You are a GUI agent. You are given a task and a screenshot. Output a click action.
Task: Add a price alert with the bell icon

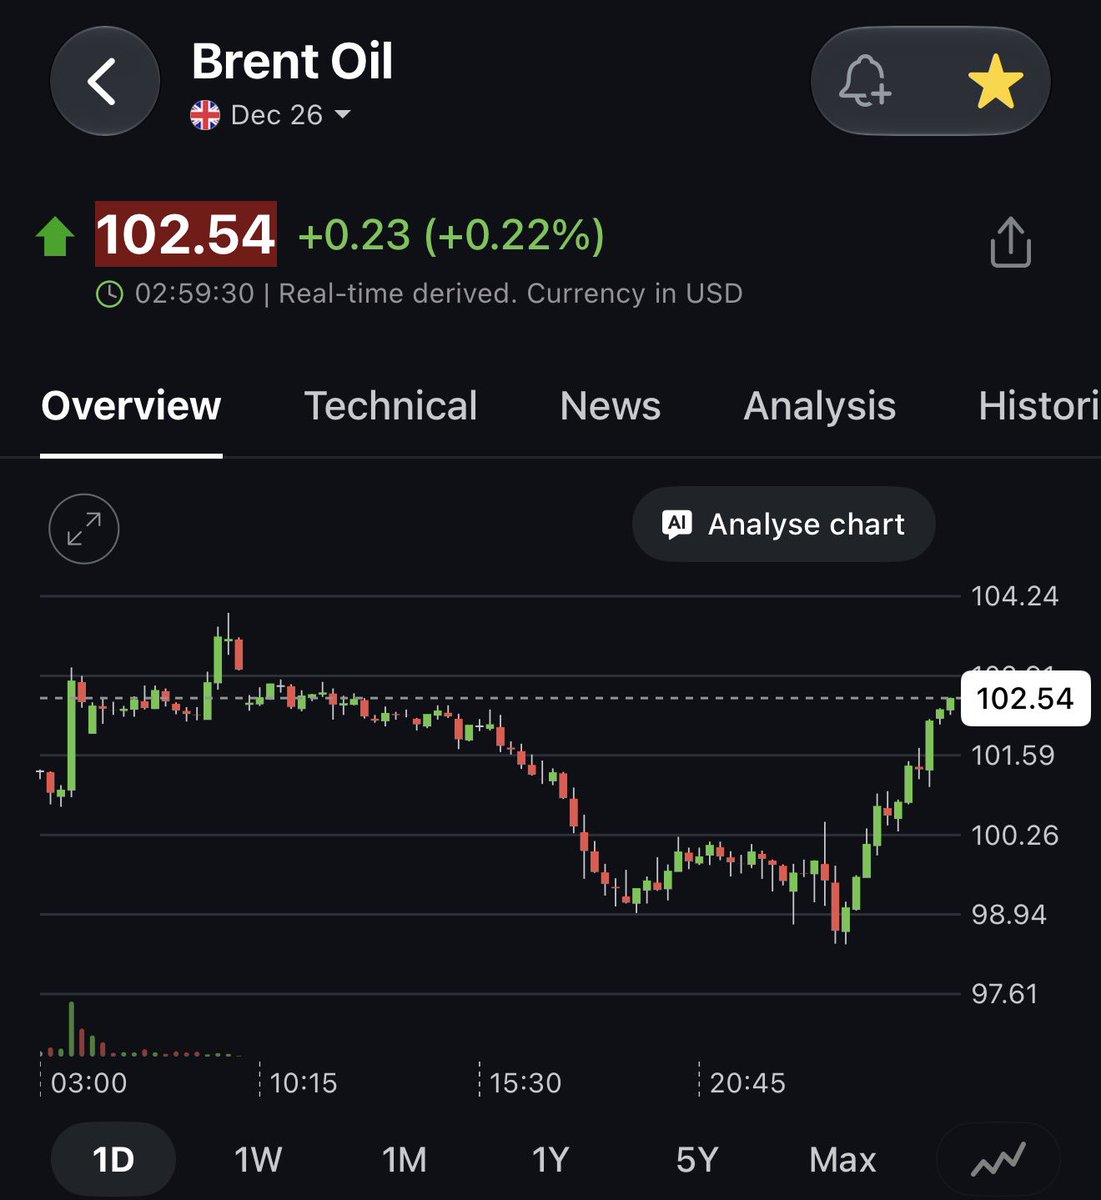865,81
